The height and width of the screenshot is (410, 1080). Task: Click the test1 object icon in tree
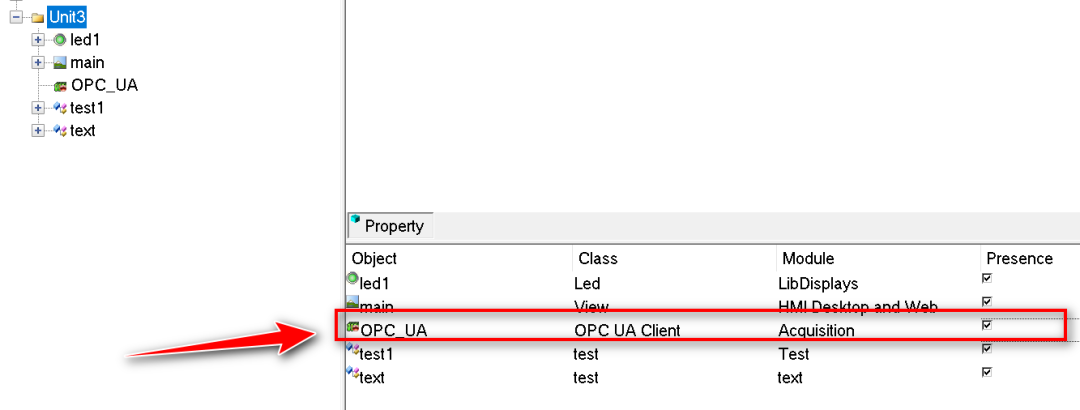[x=60, y=108]
